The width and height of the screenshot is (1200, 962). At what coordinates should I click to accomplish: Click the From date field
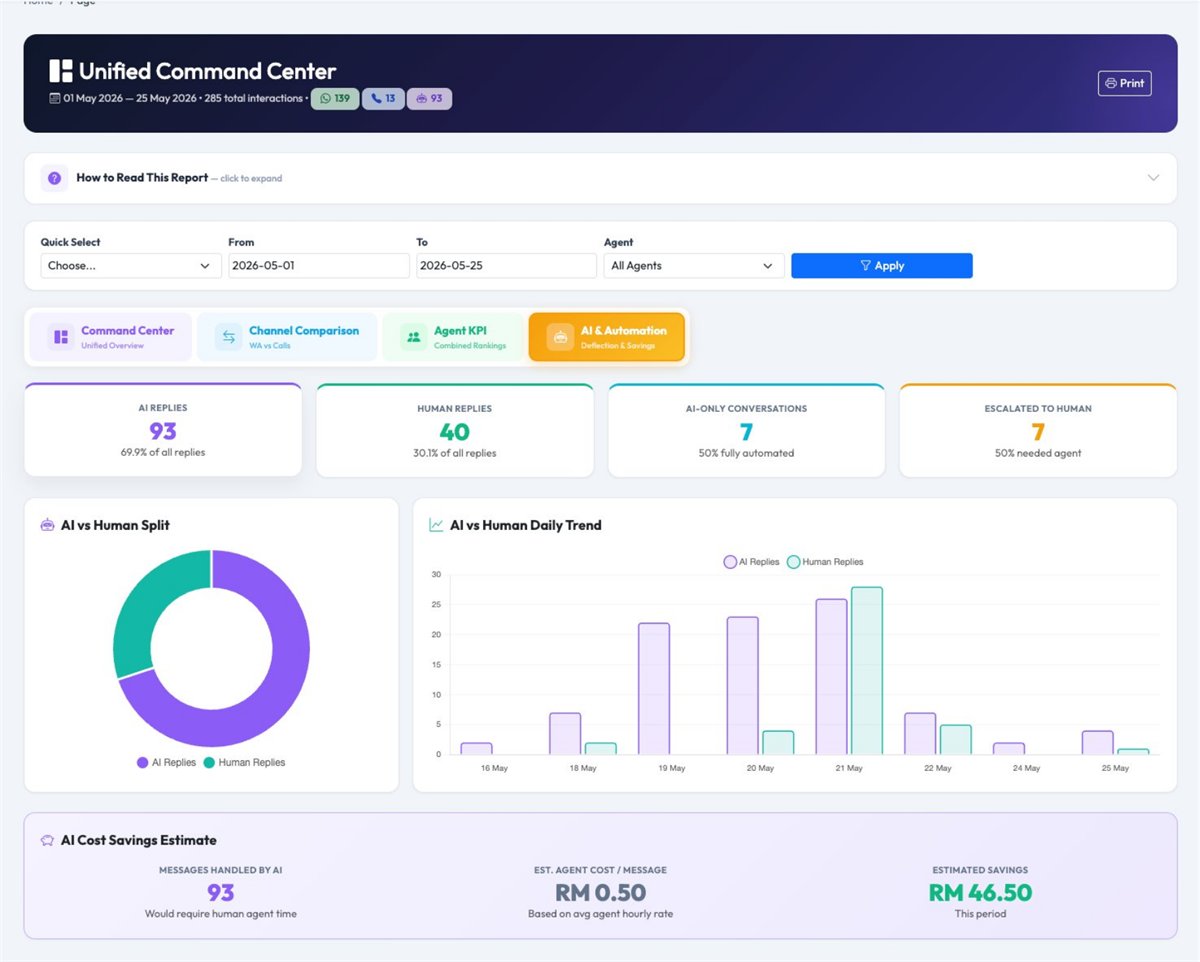coord(319,266)
